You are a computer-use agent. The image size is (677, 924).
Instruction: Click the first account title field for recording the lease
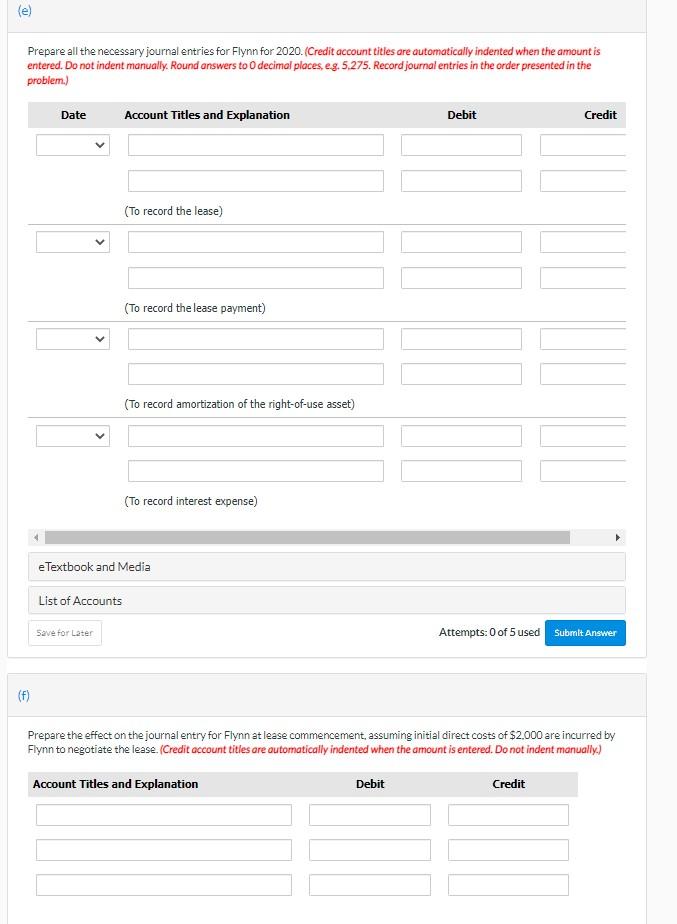tap(255, 145)
